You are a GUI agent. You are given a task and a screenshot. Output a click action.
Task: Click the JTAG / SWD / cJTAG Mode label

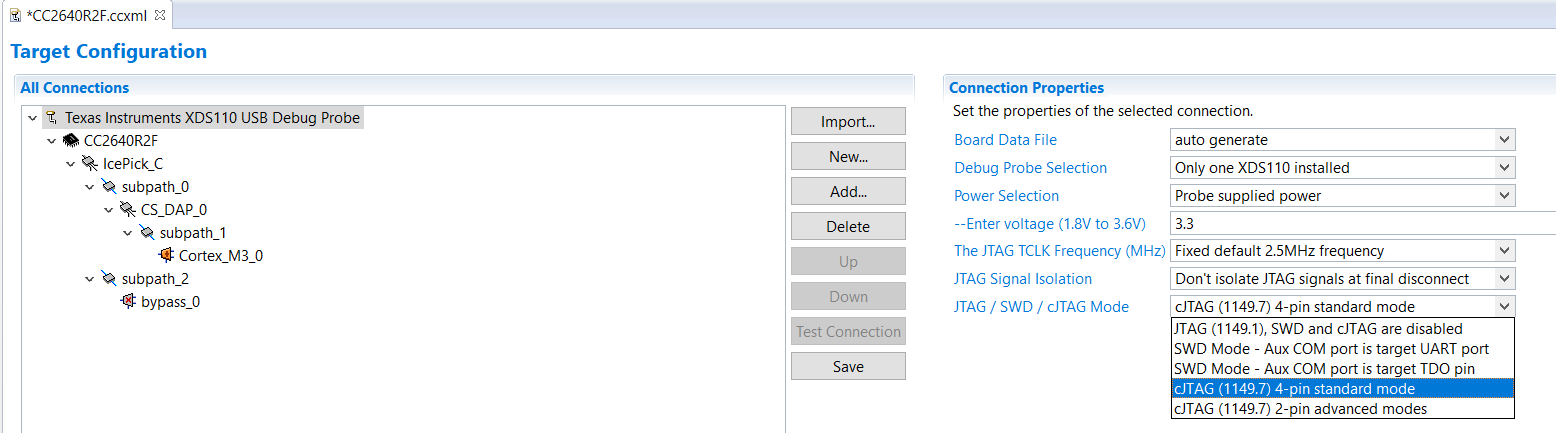(x=1041, y=307)
